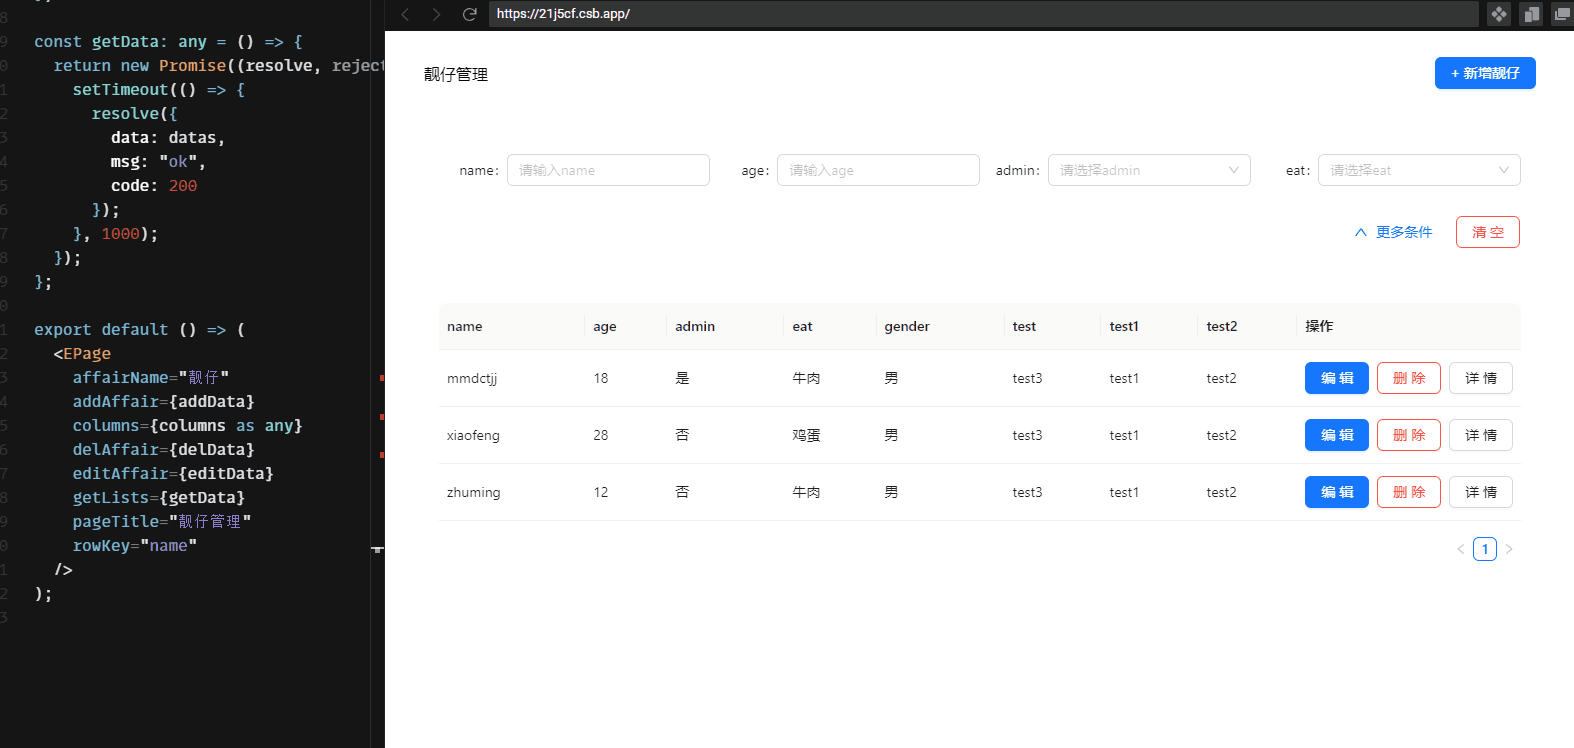Delete the xiaofeng row

pyautogui.click(x=1409, y=435)
